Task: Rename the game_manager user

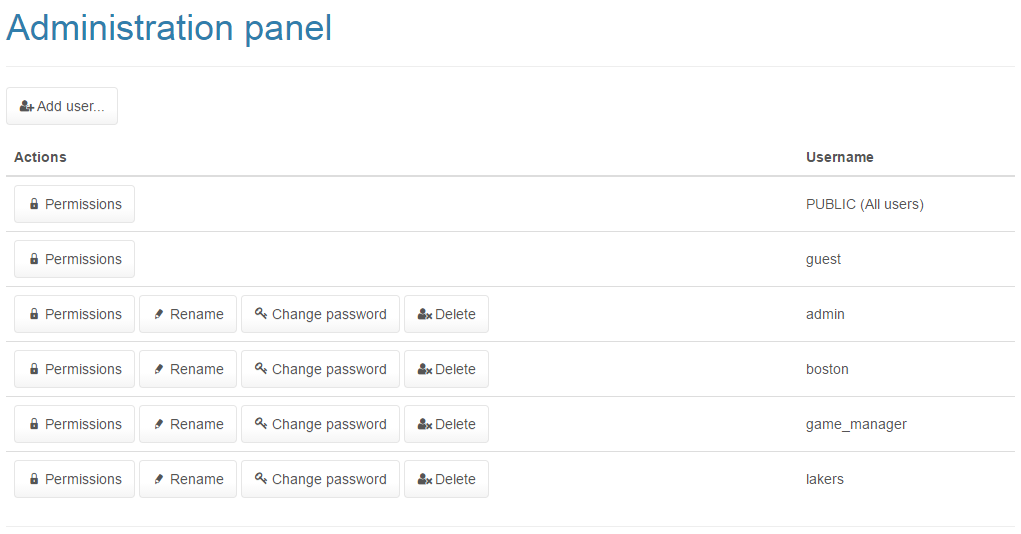Action: 188,424
